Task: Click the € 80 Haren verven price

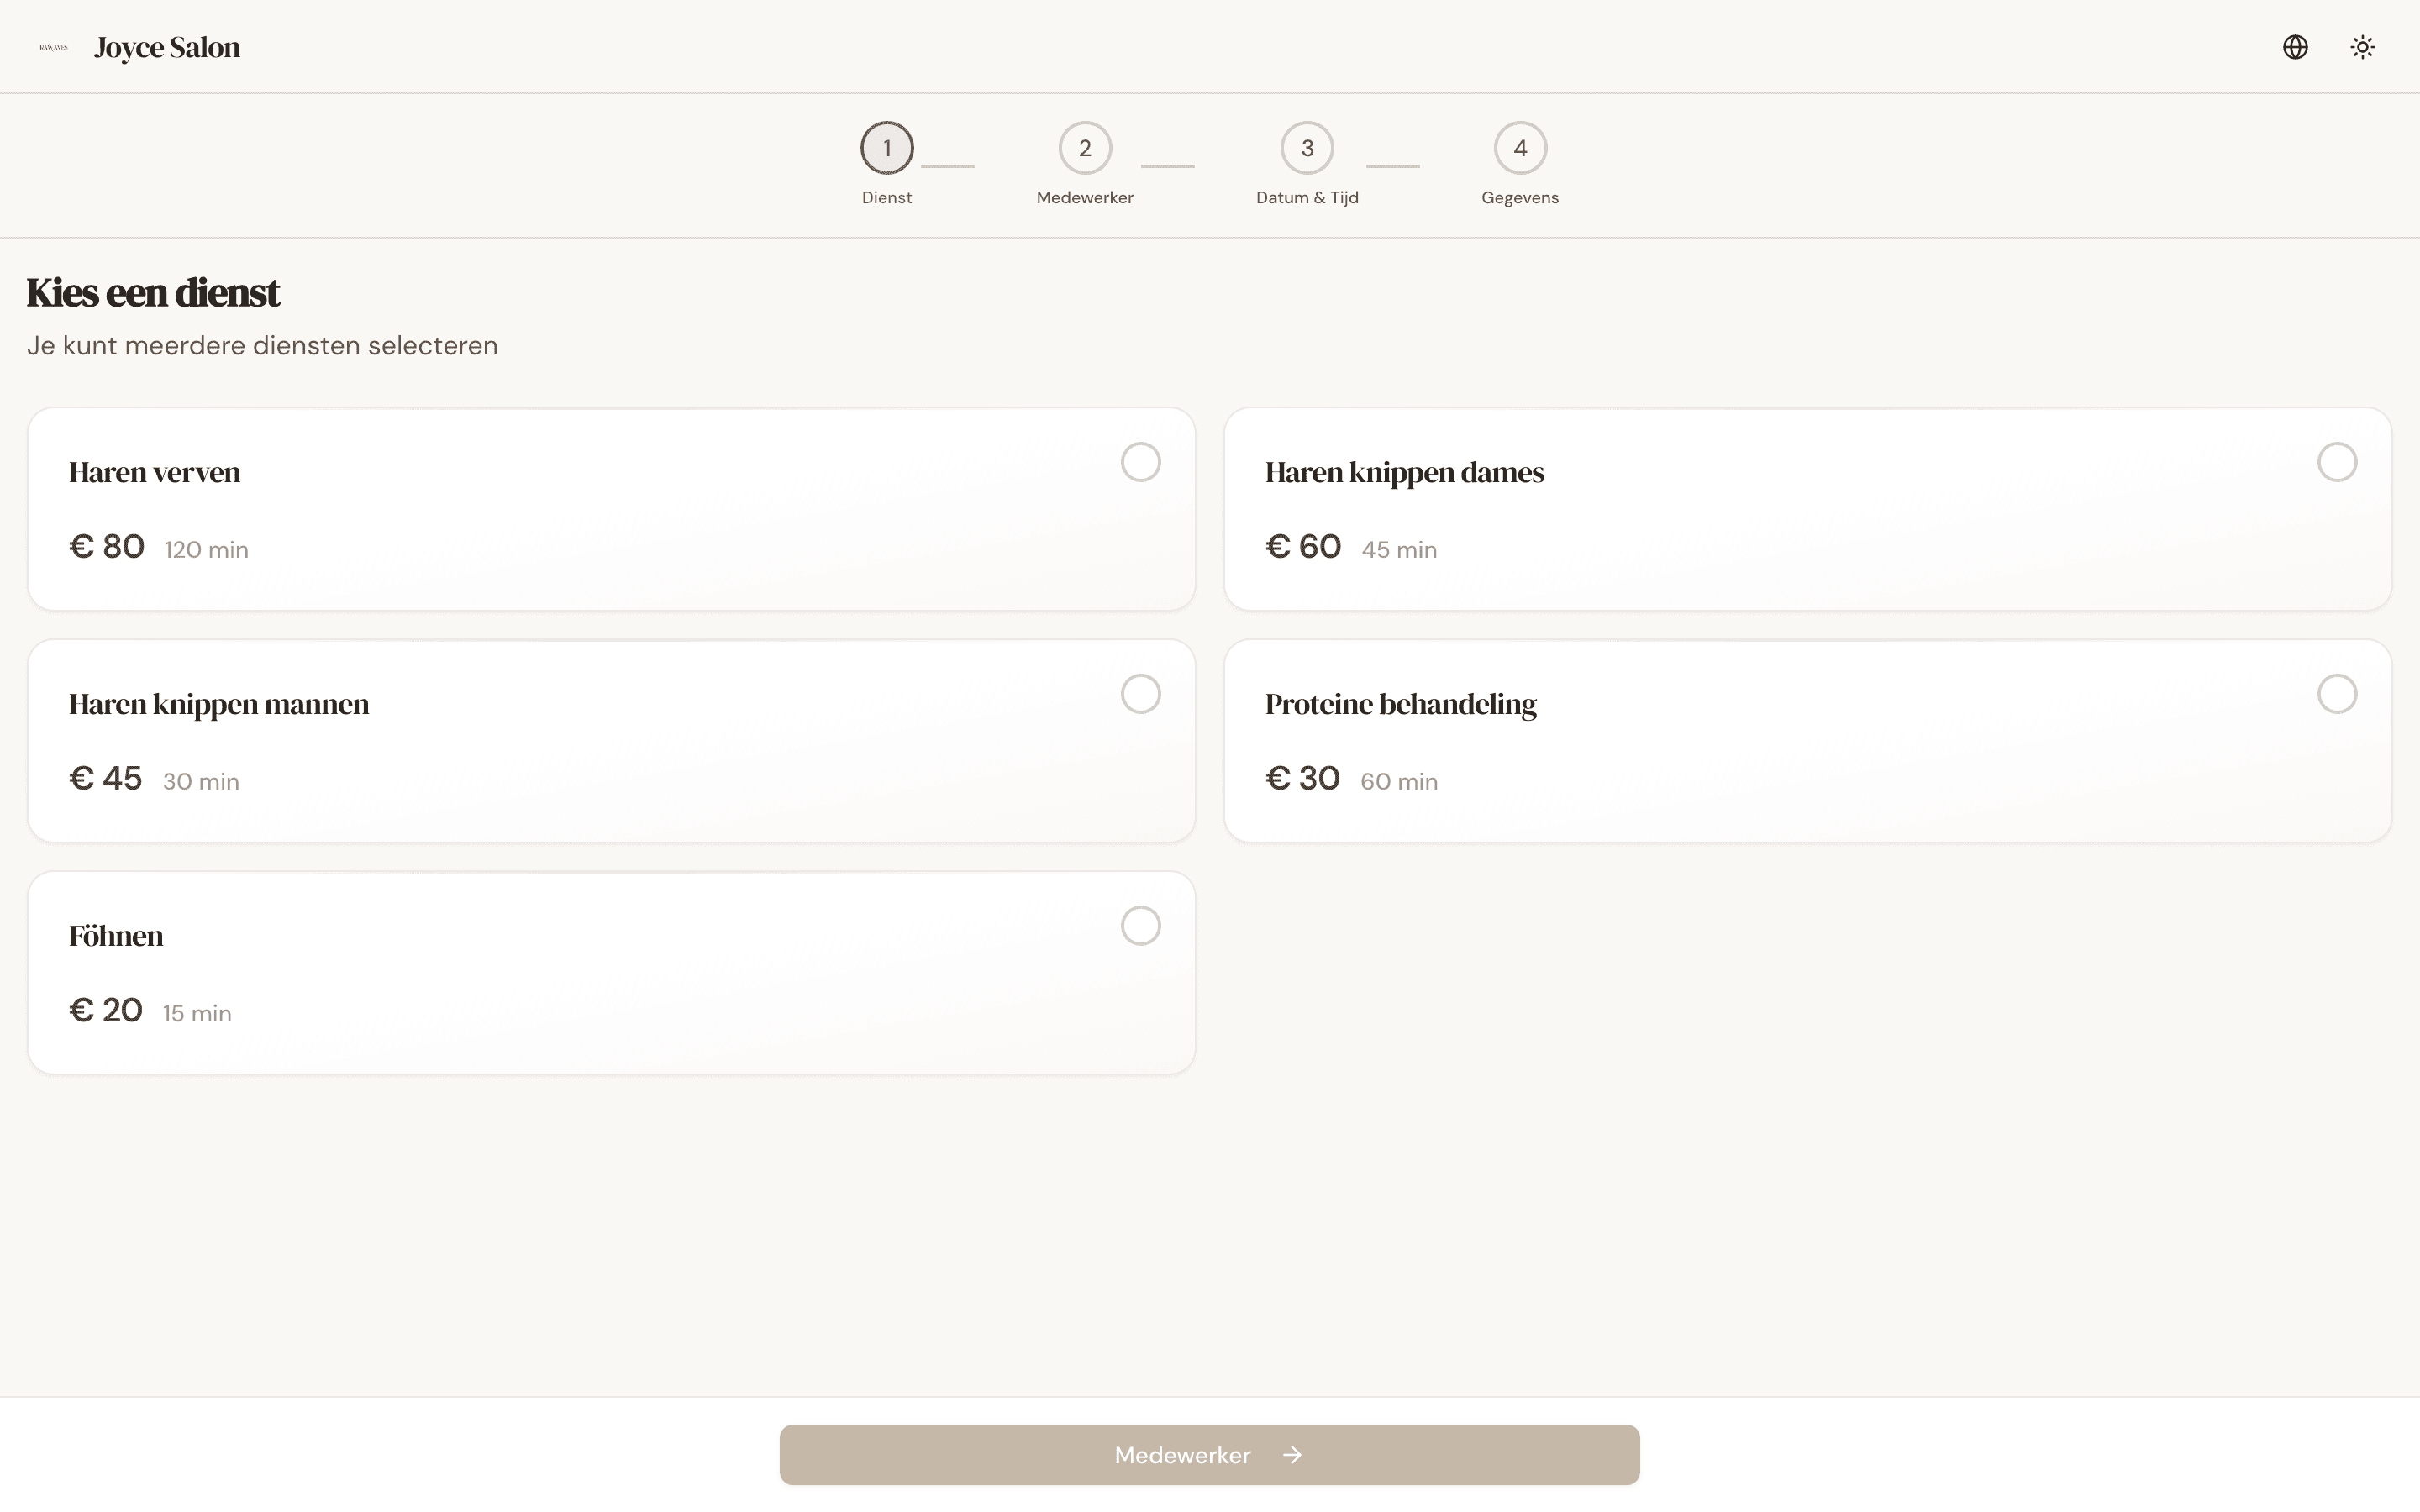Action: (107, 547)
